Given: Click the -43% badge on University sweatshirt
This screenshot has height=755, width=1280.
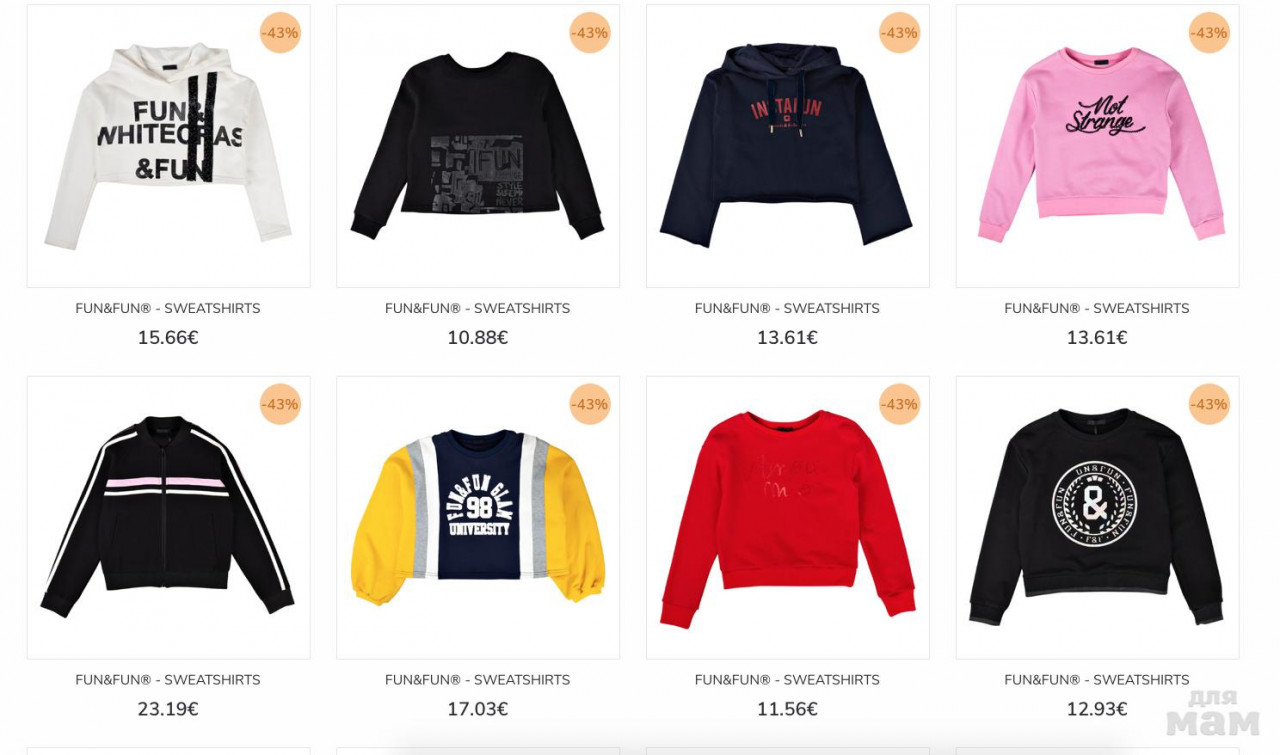Looking at the screenshot, I should click(590, 404).
